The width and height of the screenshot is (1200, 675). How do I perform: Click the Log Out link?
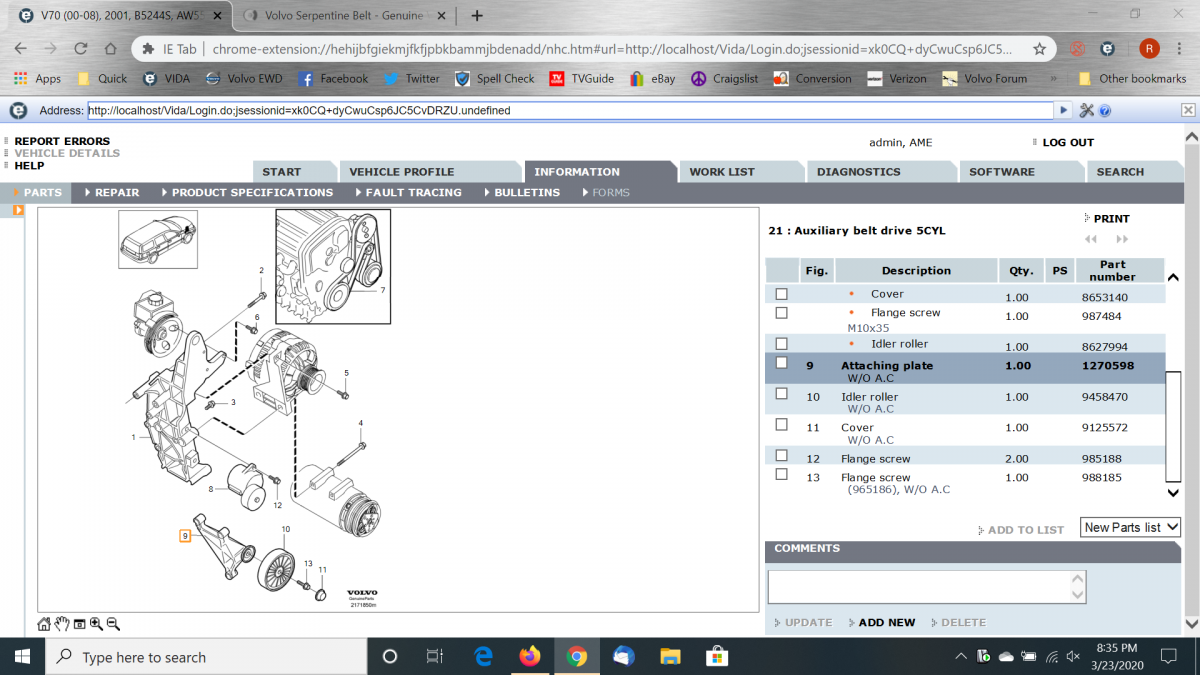coord(1067,143)
